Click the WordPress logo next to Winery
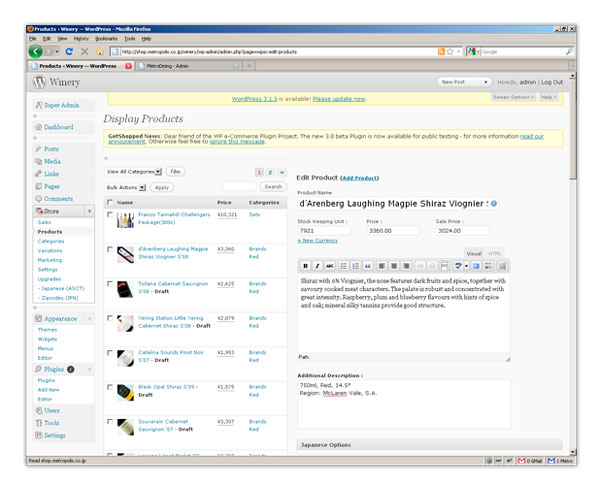The width and height of the screenshot is (600, 486). [42, 83]
